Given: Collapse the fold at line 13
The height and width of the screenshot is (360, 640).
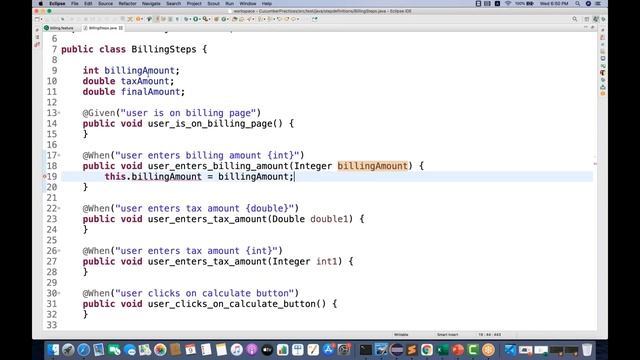Looking at the screenshot, I should tap(59, 113).
